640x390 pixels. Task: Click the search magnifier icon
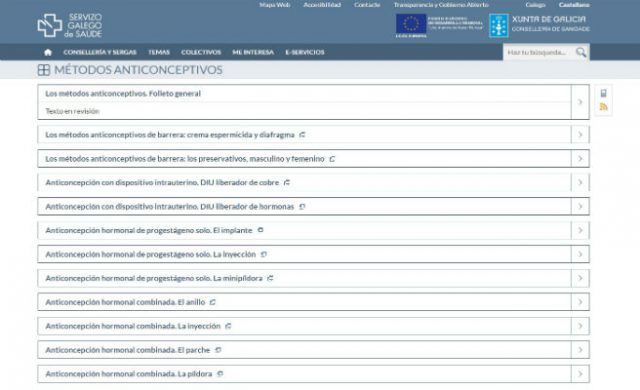pyautogui.click(x=580, y=52)
